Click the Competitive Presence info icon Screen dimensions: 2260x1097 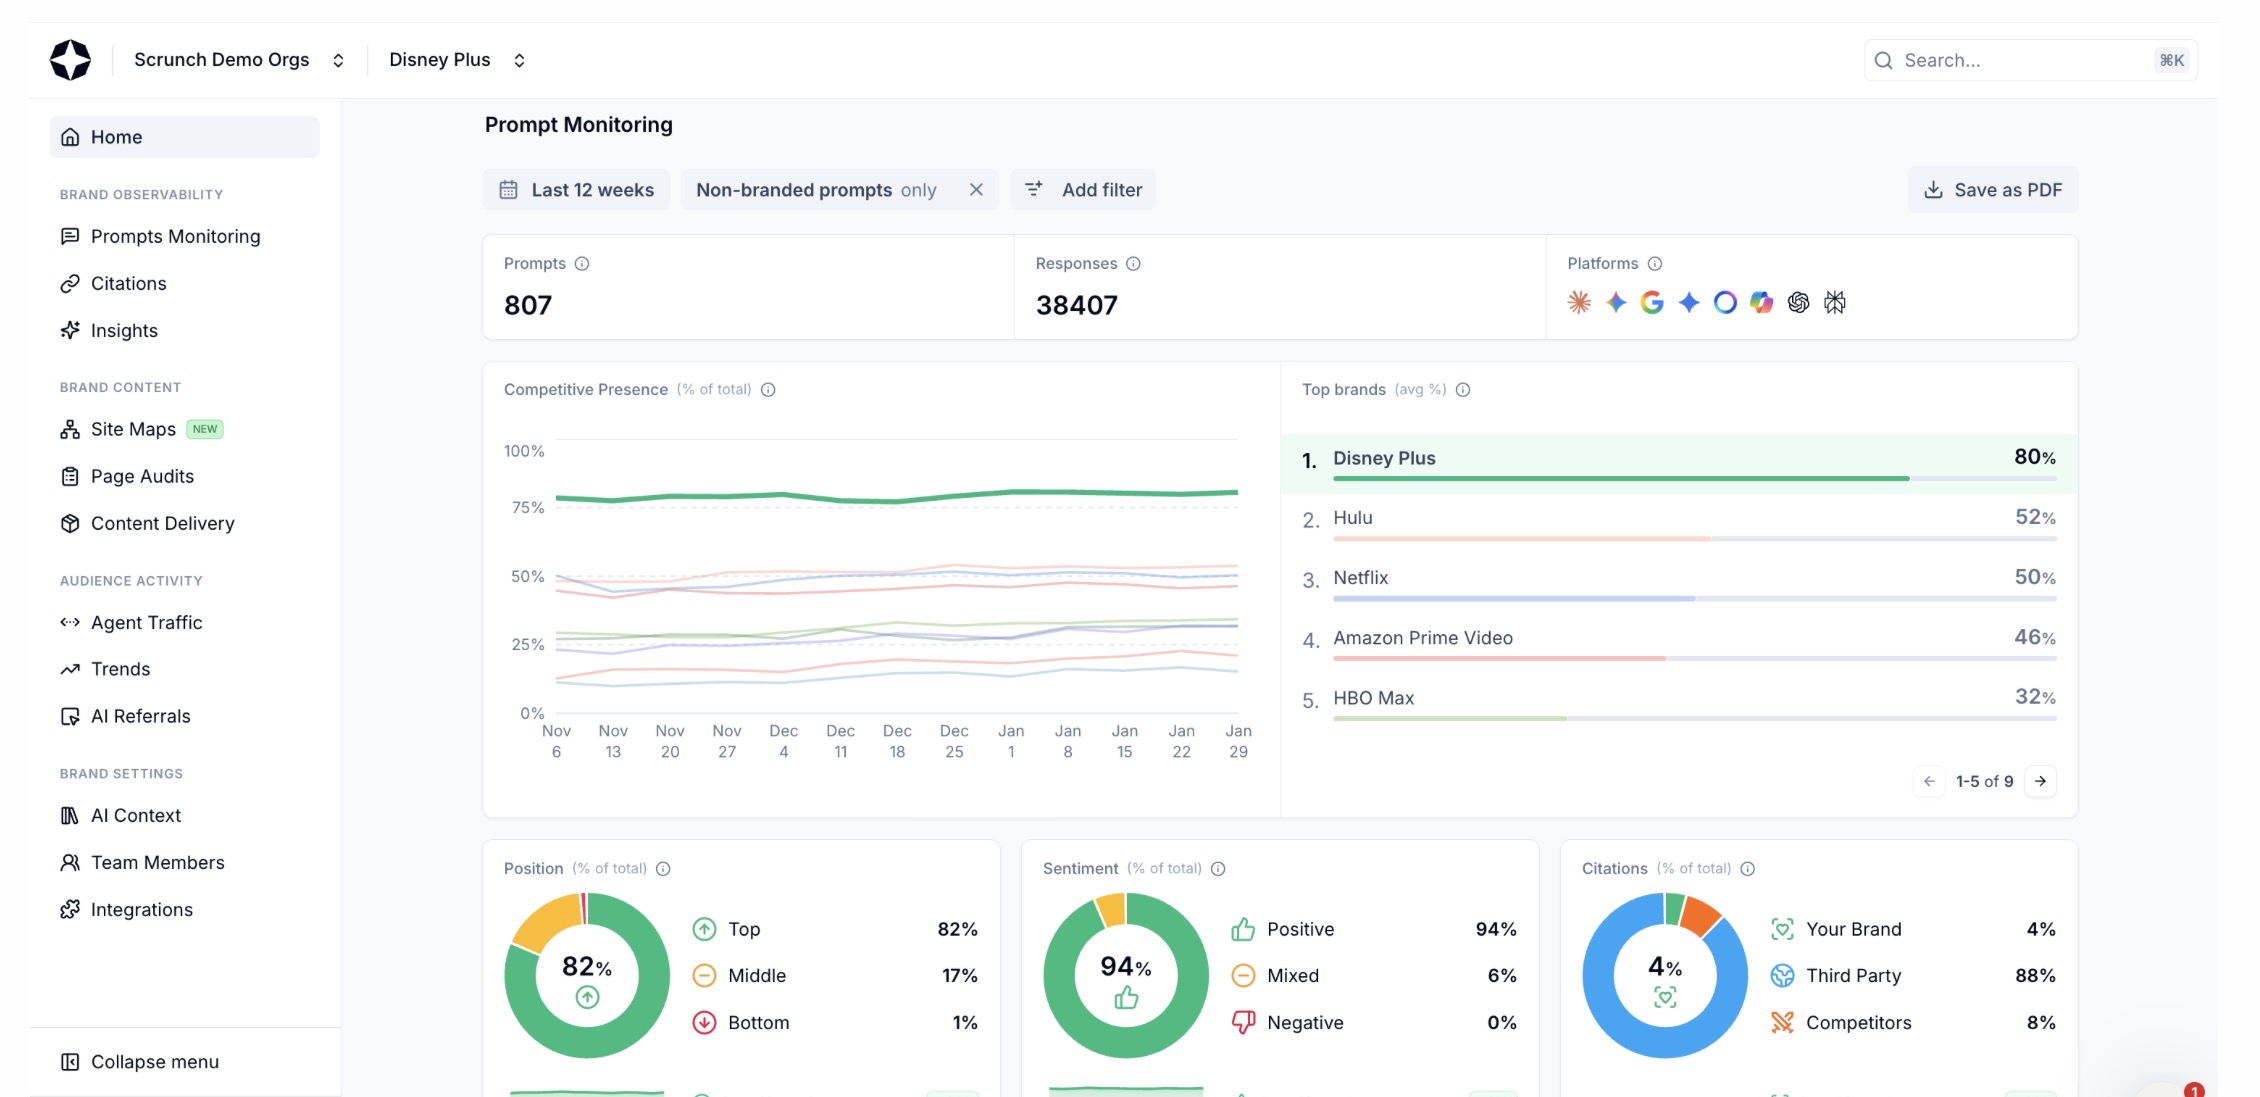[768, 390]
